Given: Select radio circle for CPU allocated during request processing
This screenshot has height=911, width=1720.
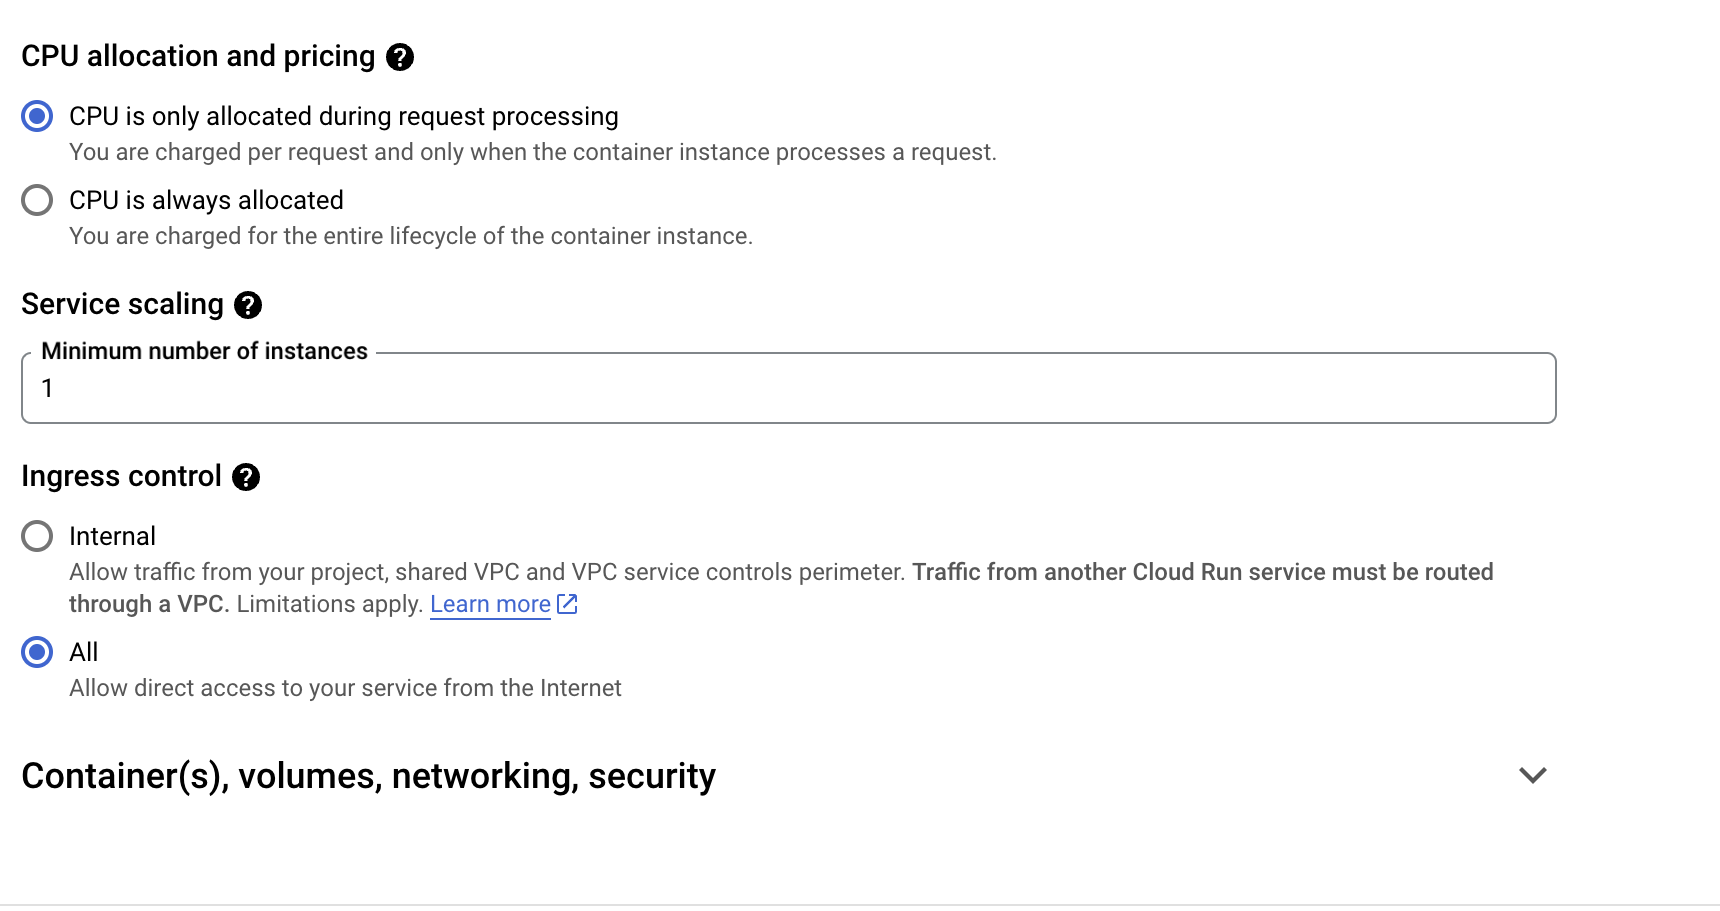Looking at the screenshot, I should pos(37,116).
